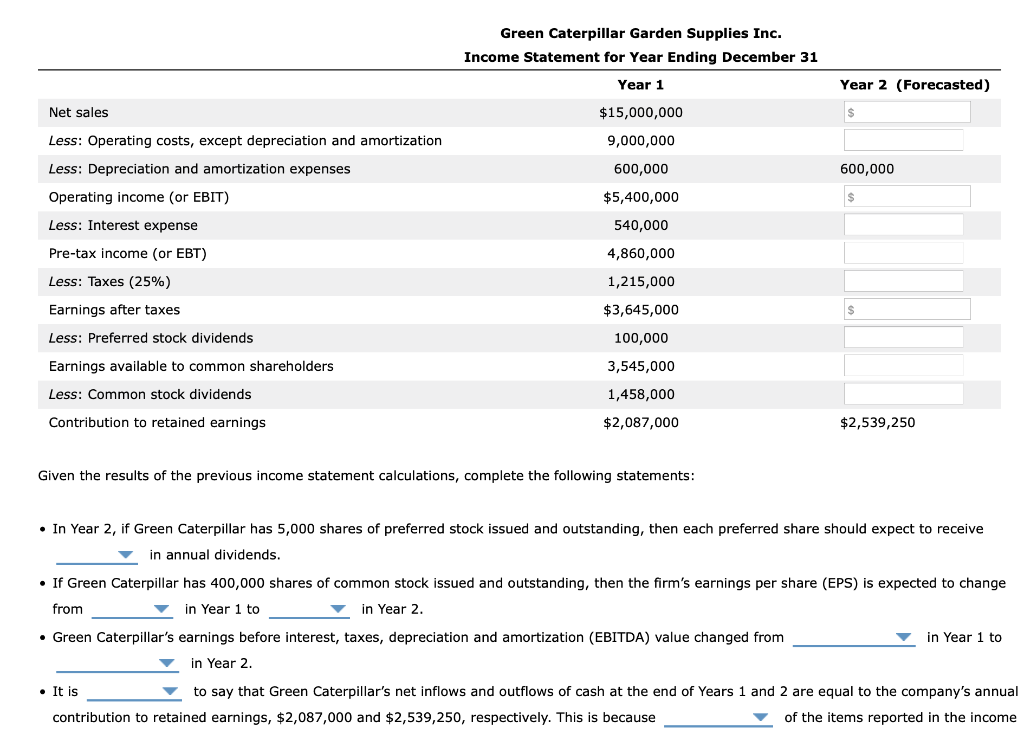This screenshot has height=734, width=1024.
Task: Select the Preferred stock dividends input box
Action: pyautogui.click(x=903, y=337)
